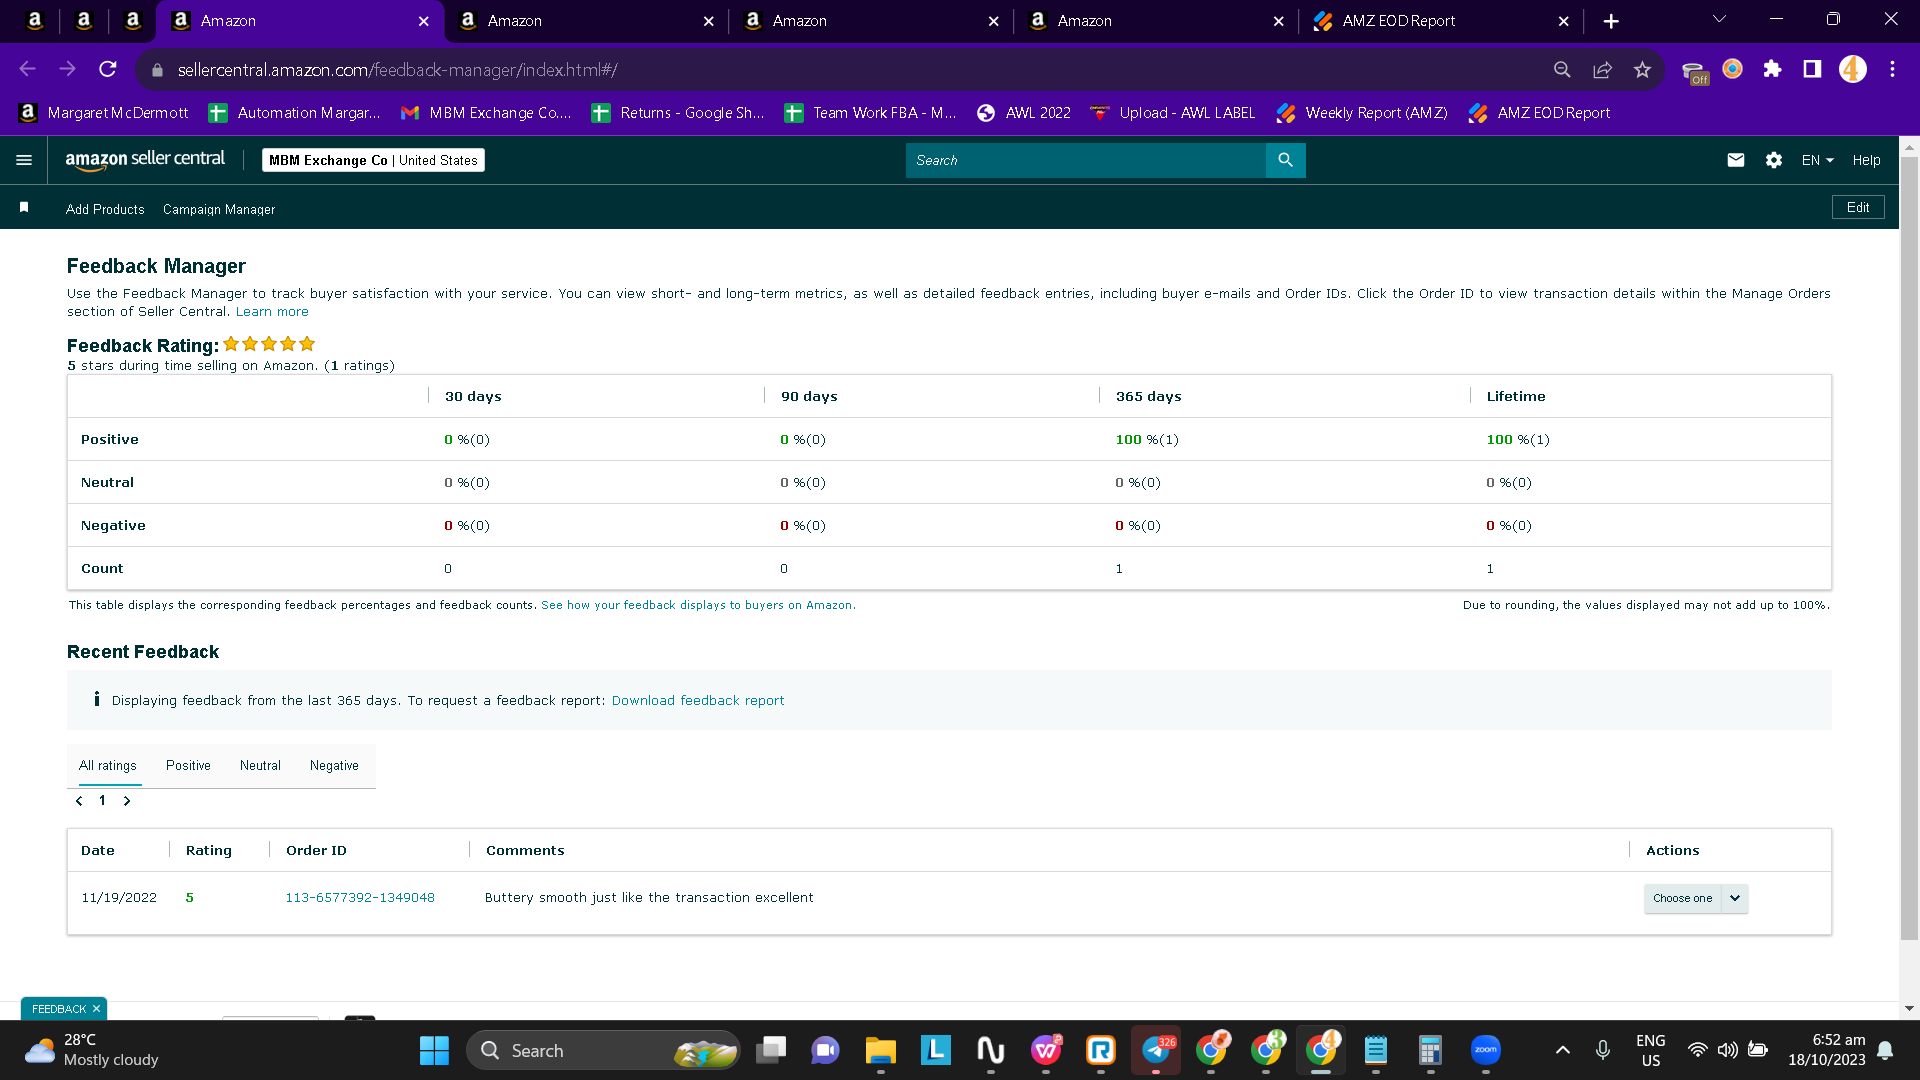The height and width of the screenshot is (1080, 1920).
Task: Open the Zoom app in the taskbar
Action: [x=1486, y=1051]
